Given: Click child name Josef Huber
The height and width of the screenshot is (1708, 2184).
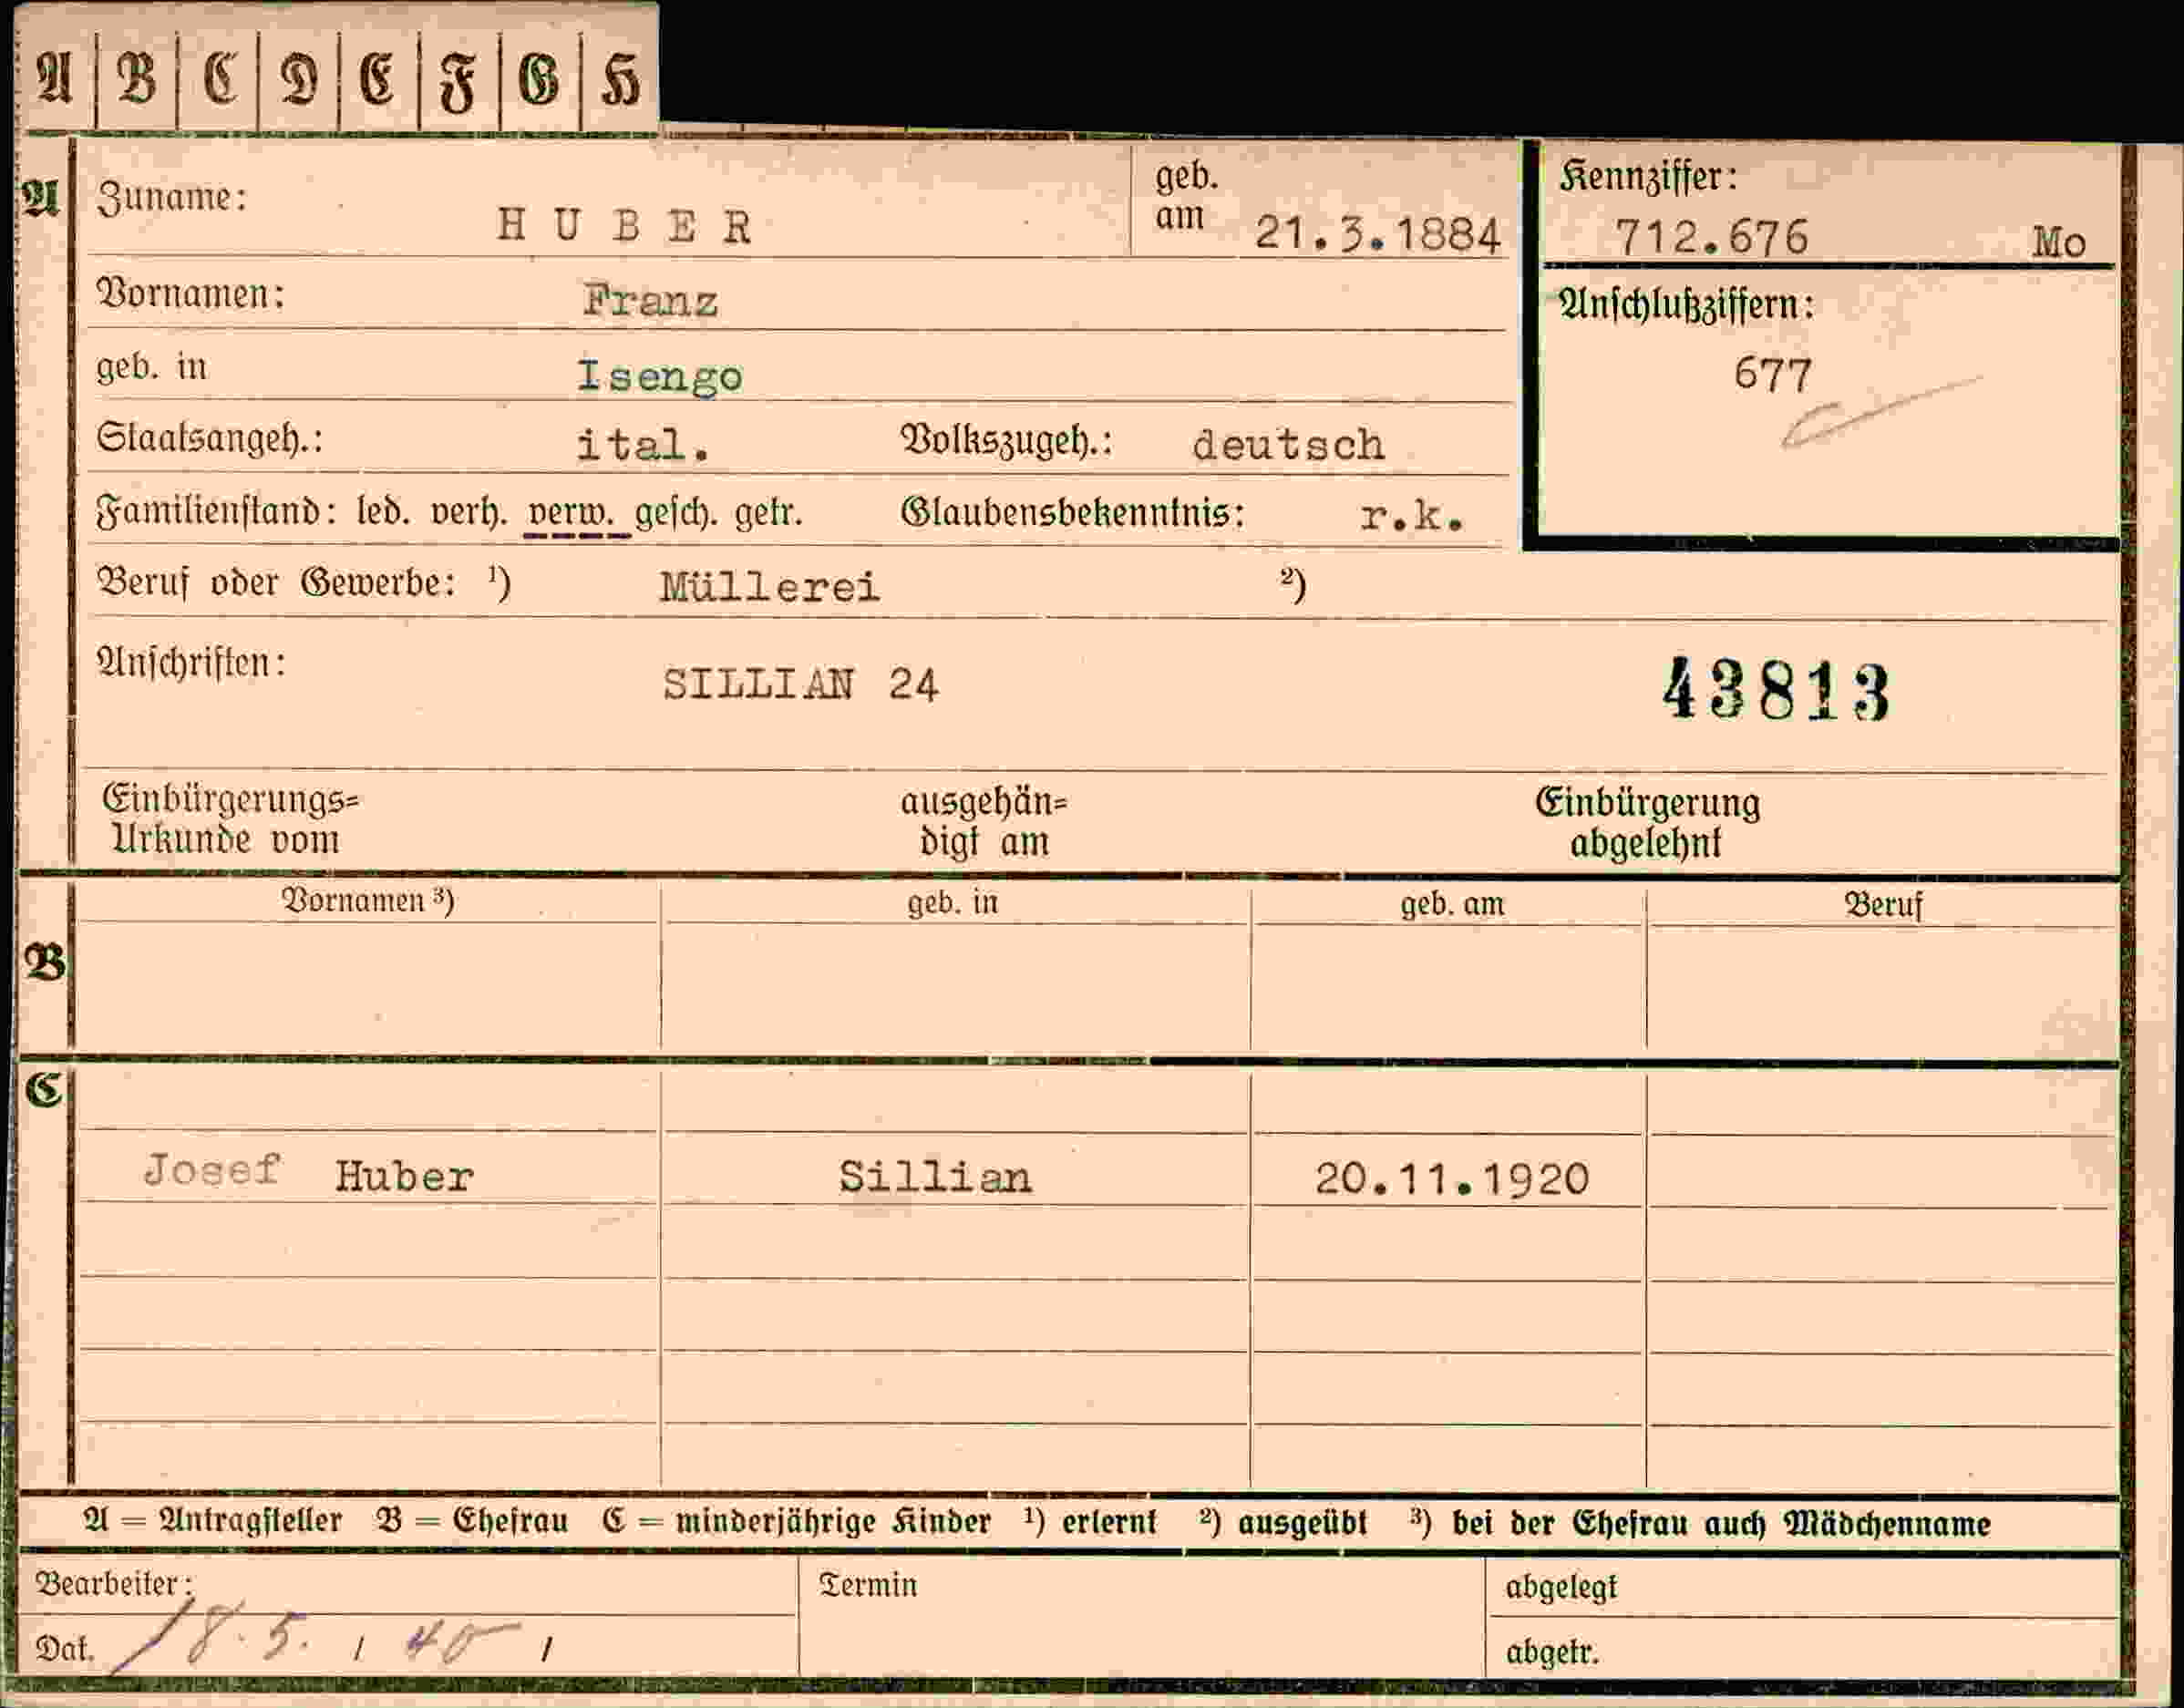Looking at the screenshot, I should click(x=309, y=1173).
